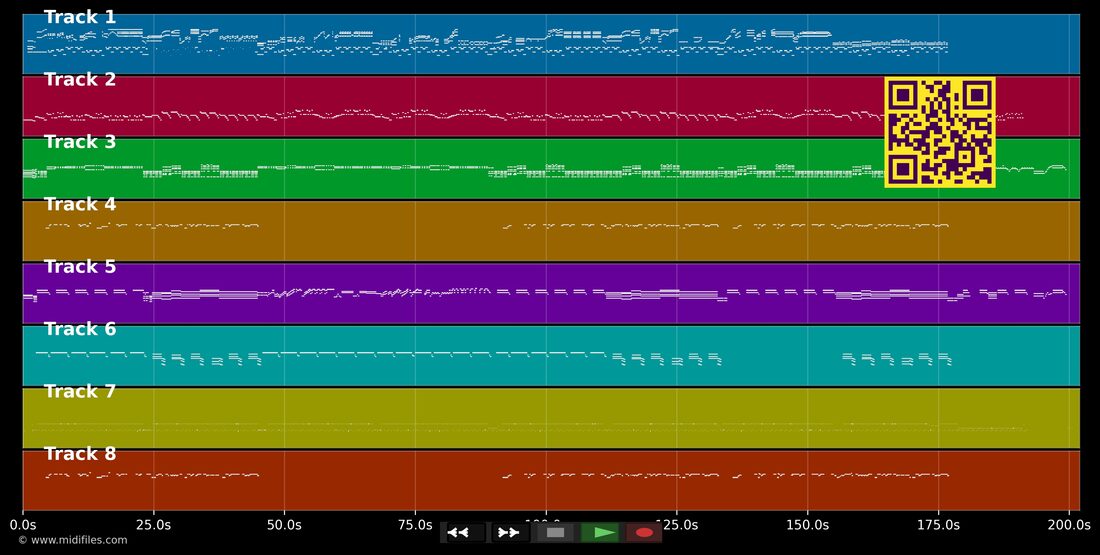Click the 25.0s time axis label

coord(154,525)
